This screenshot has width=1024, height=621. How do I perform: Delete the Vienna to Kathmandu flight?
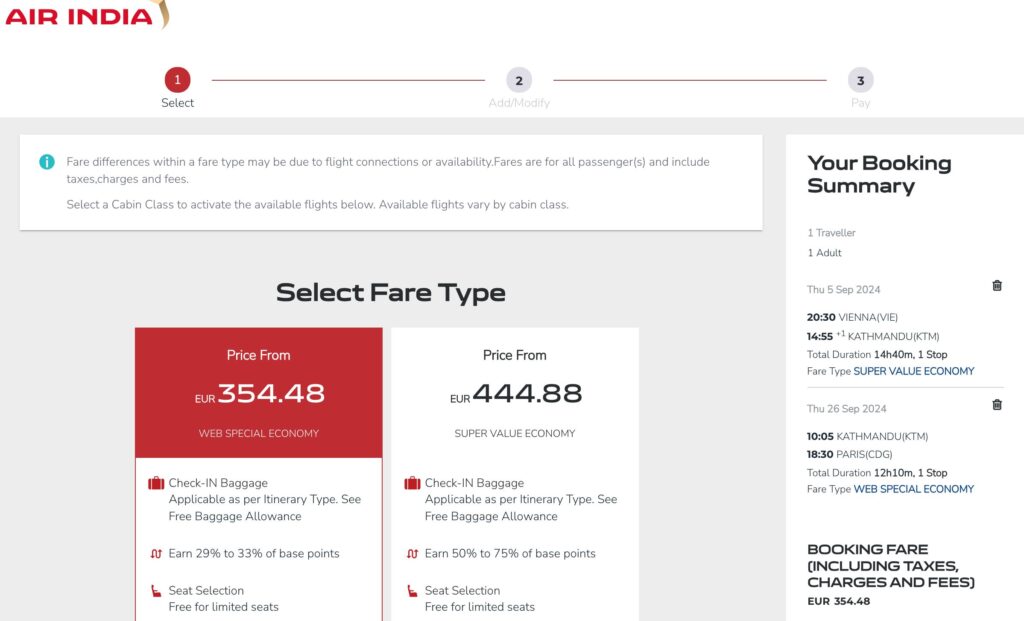click(997, 286)
